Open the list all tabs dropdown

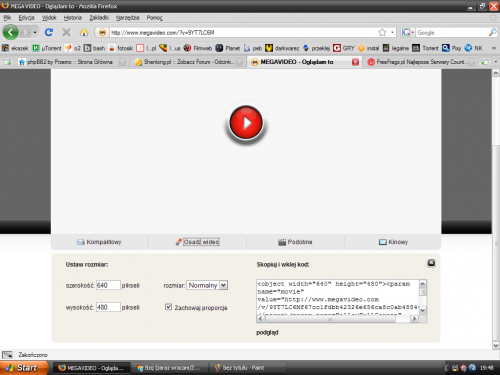[495, 62]
